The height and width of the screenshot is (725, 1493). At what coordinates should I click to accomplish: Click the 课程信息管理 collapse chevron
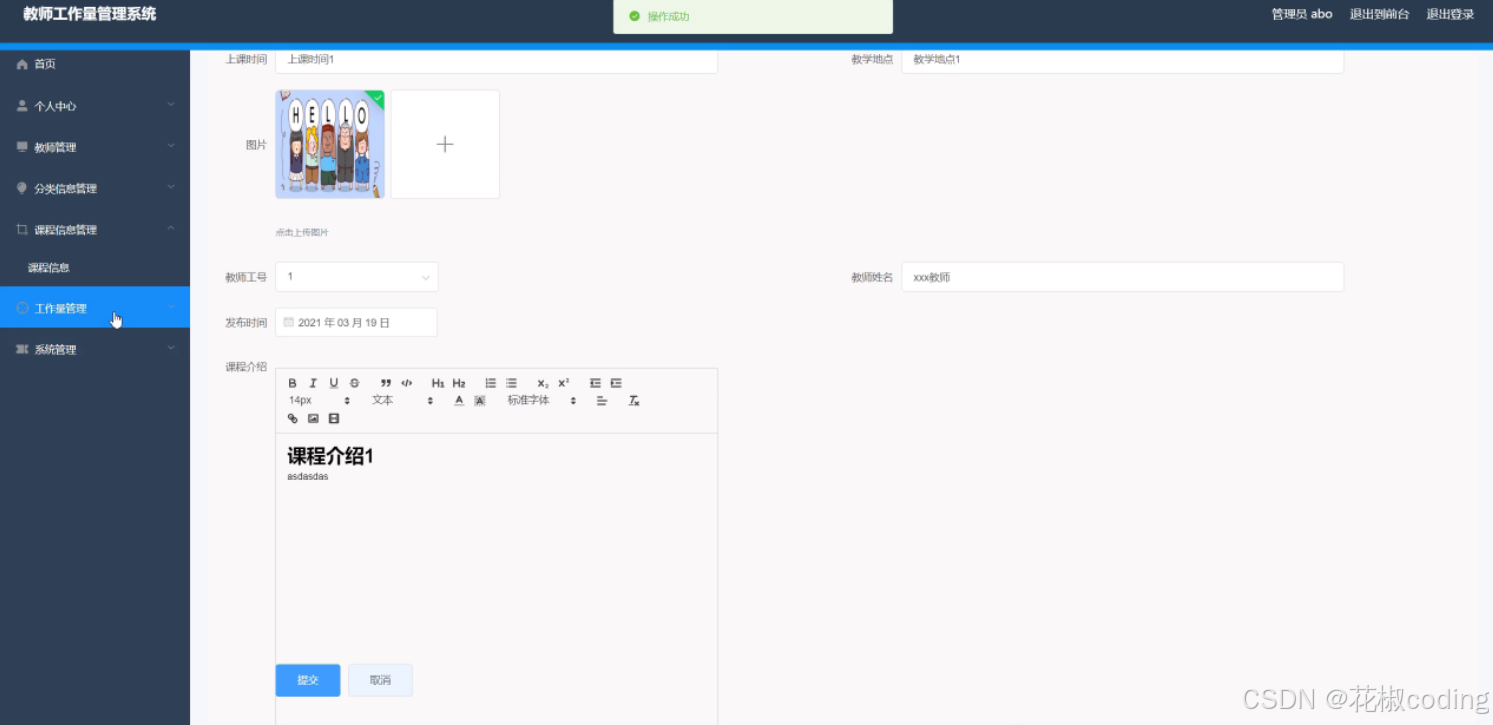171,229
